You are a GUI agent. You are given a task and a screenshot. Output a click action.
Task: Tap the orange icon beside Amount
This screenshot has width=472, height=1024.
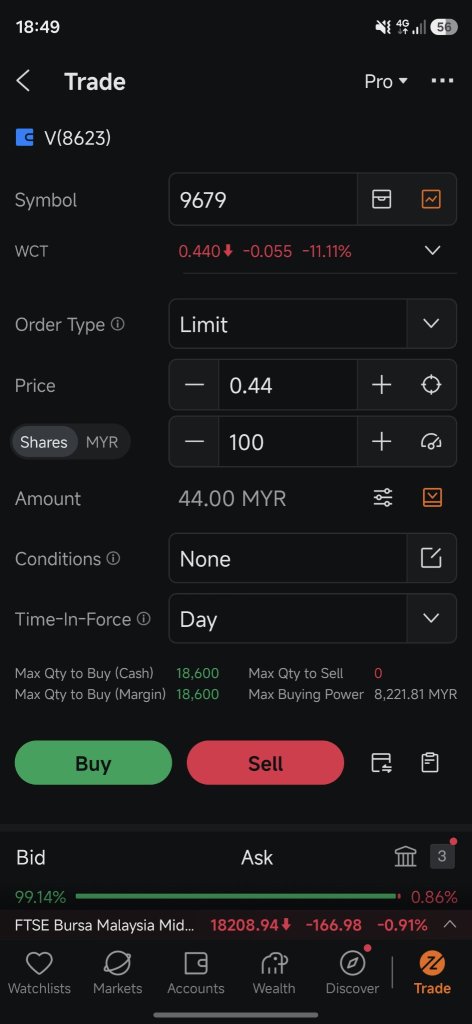(x=432, y=498)
